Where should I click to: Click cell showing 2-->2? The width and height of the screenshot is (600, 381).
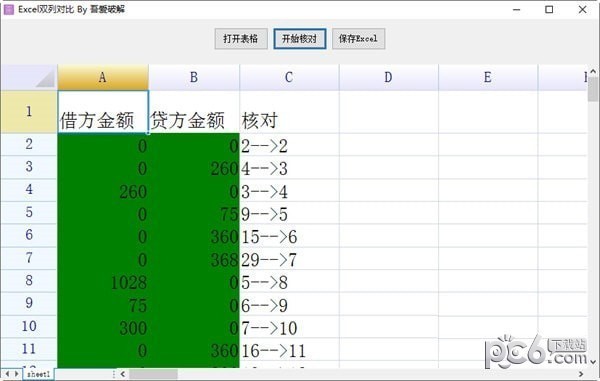coord(289,145)
